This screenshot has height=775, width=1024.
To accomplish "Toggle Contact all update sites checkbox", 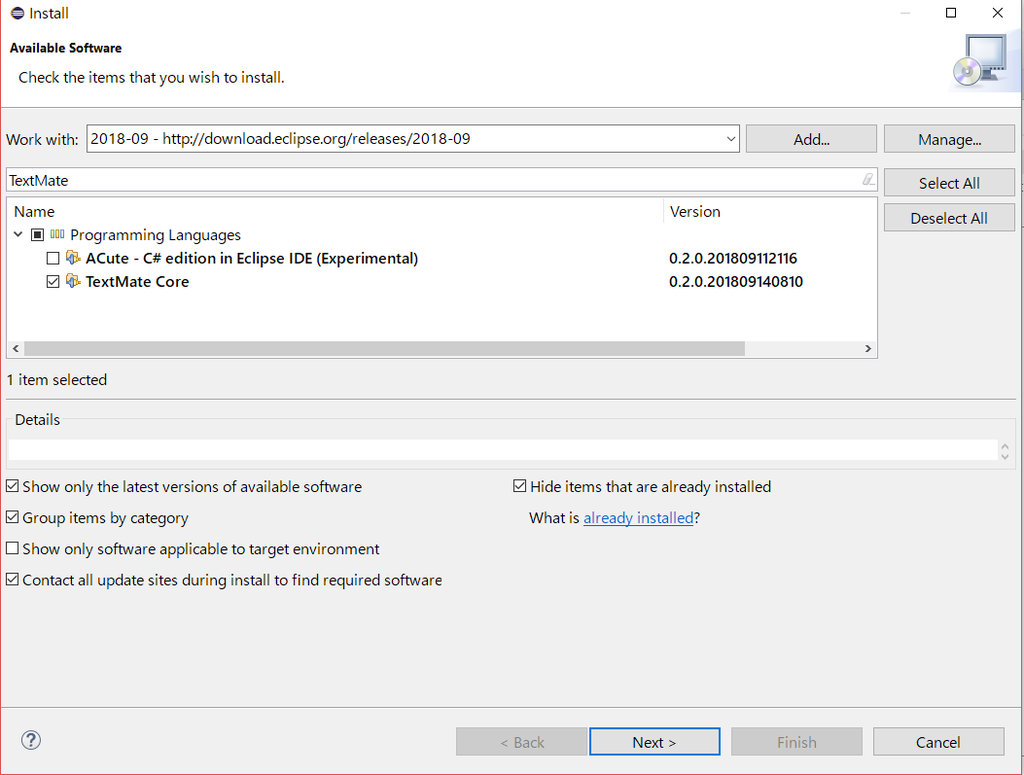I will [x=12, y=580].
